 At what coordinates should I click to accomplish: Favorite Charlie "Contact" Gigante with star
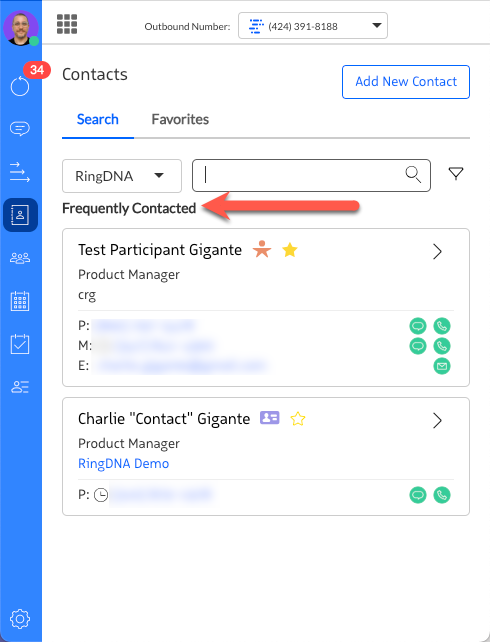298,419
